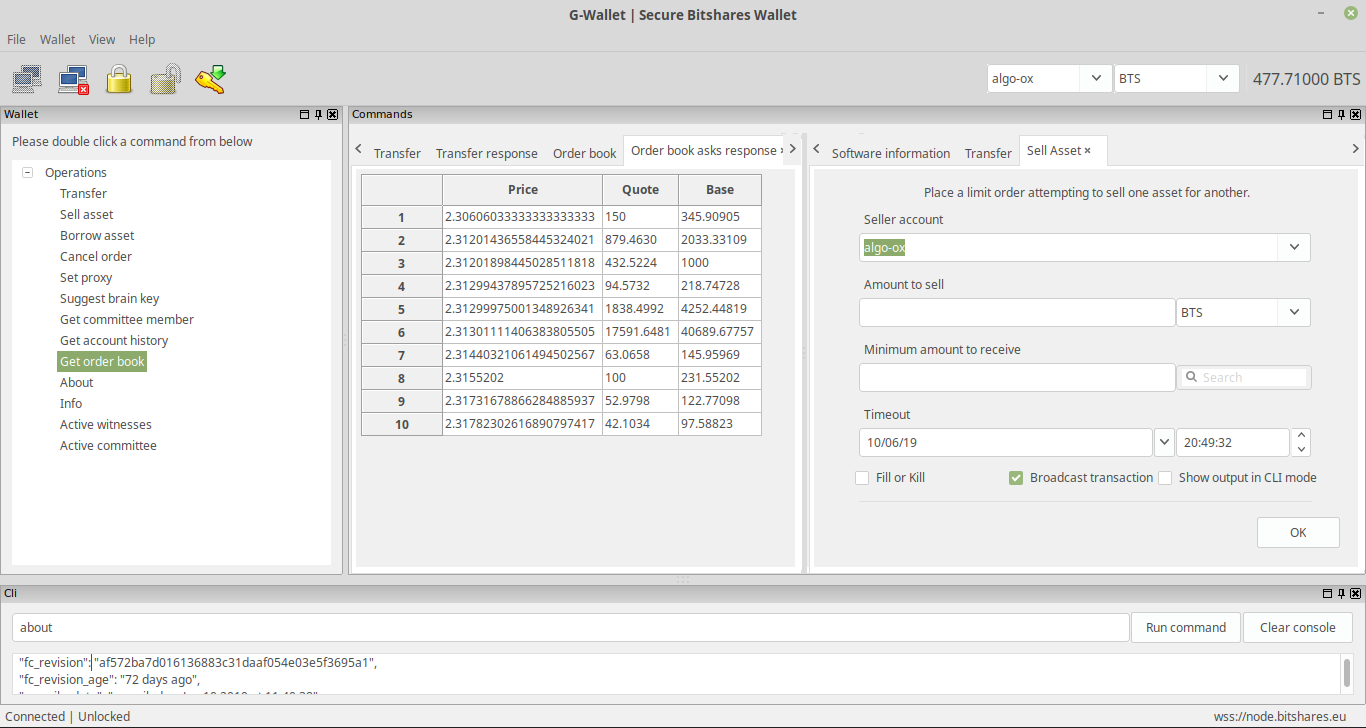Close the Sell Asset tab

(1088, 151)
